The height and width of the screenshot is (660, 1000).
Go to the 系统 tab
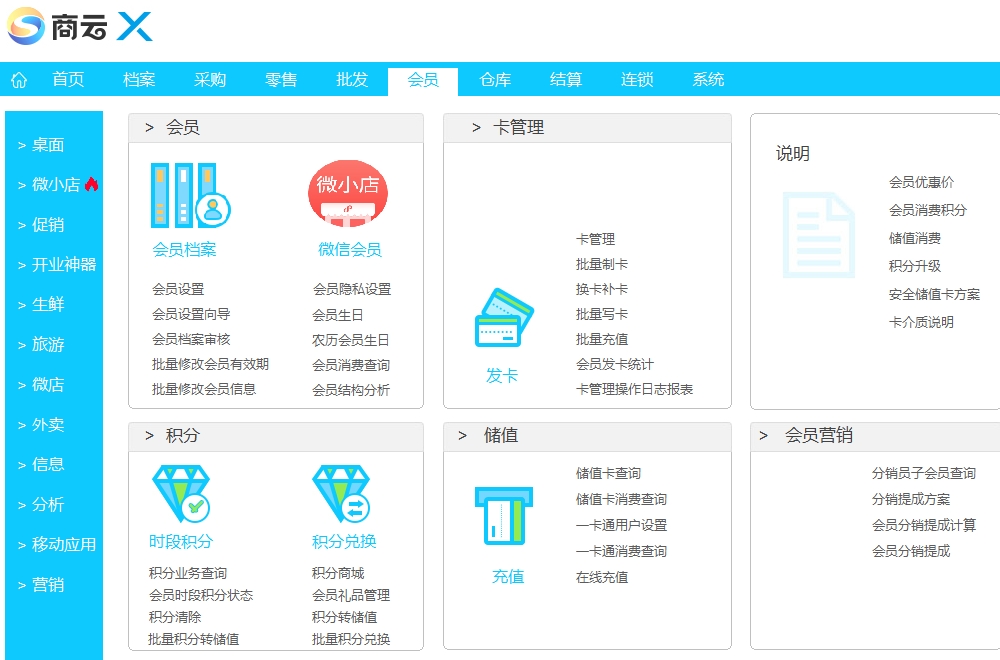pyautogui.click(x=708, y=80)
